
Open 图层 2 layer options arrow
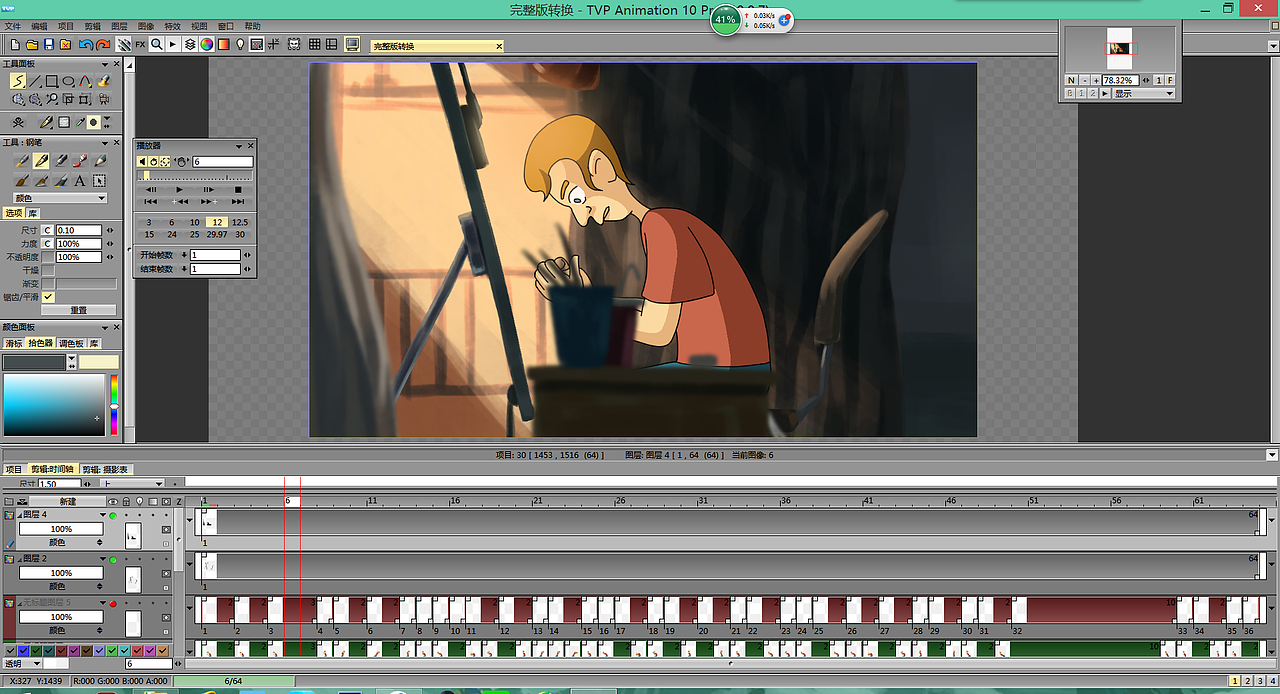click(x=103, y=559)
